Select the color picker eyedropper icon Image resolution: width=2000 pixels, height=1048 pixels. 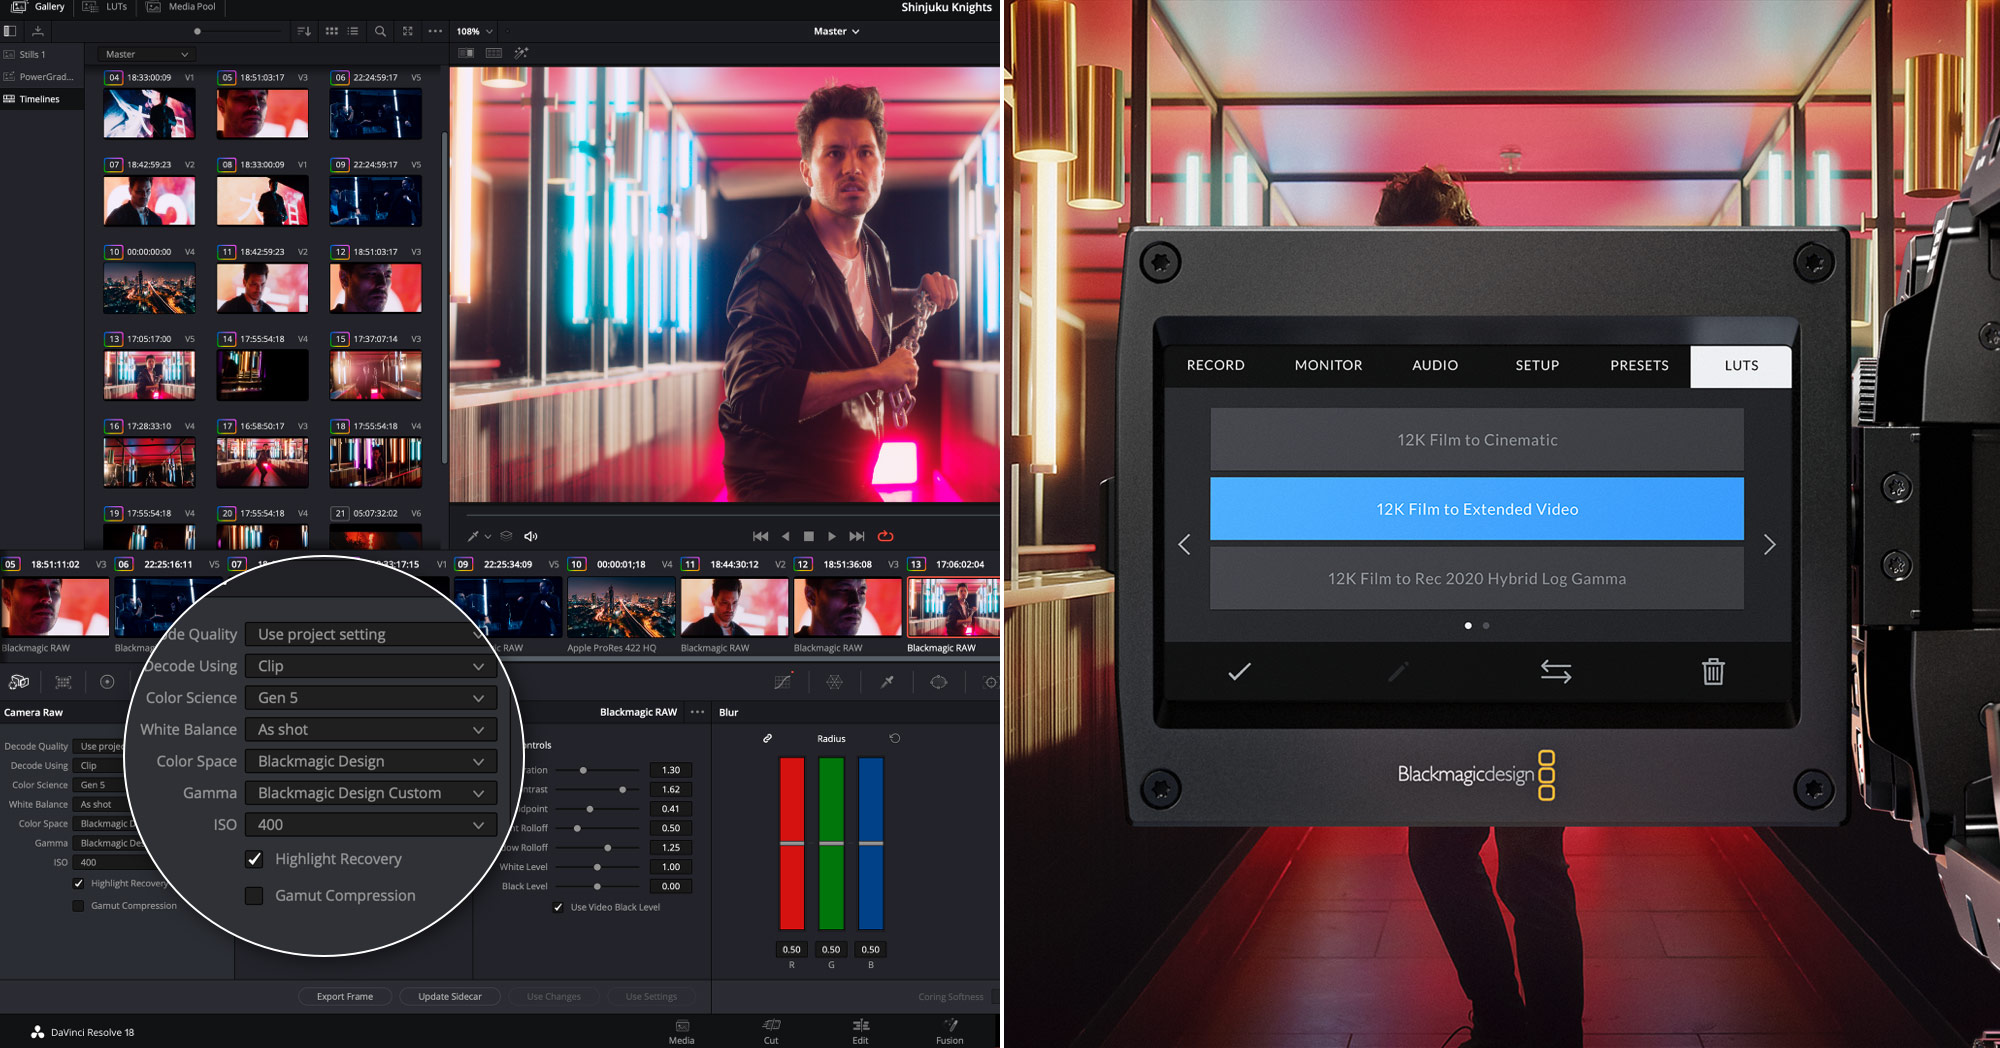[887, 682]
